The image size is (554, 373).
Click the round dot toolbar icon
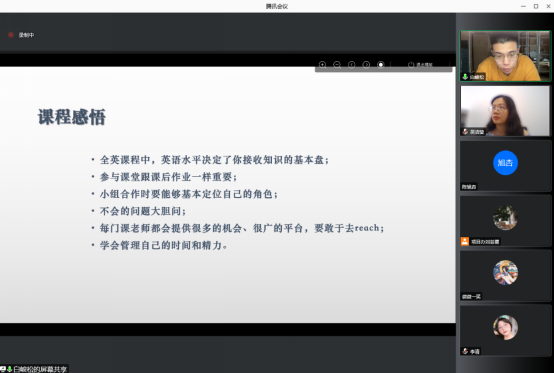tap(381, 65)
